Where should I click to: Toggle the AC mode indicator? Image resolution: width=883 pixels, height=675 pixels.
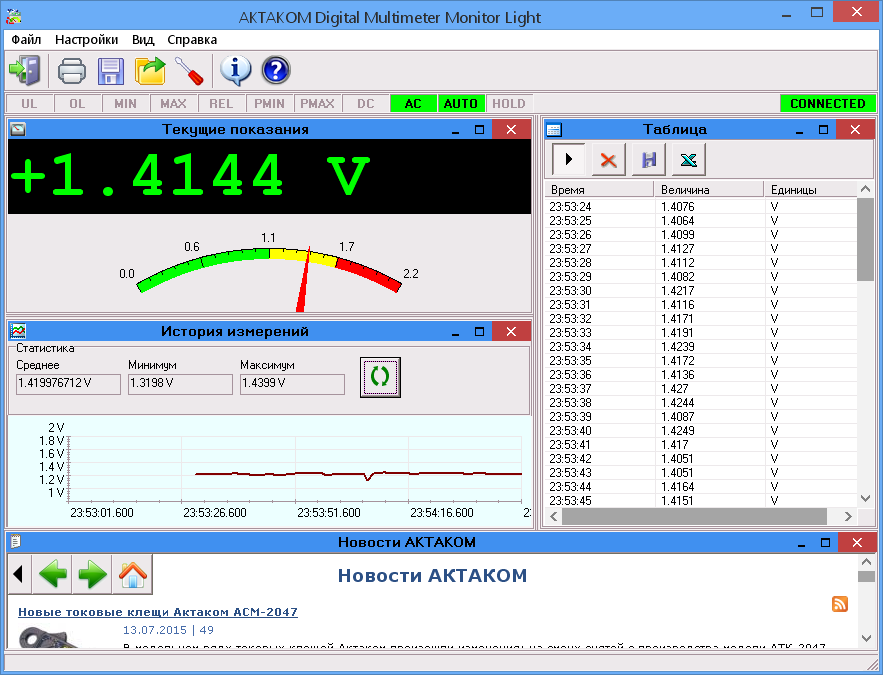pyautogui.click(x=413, y=104)
